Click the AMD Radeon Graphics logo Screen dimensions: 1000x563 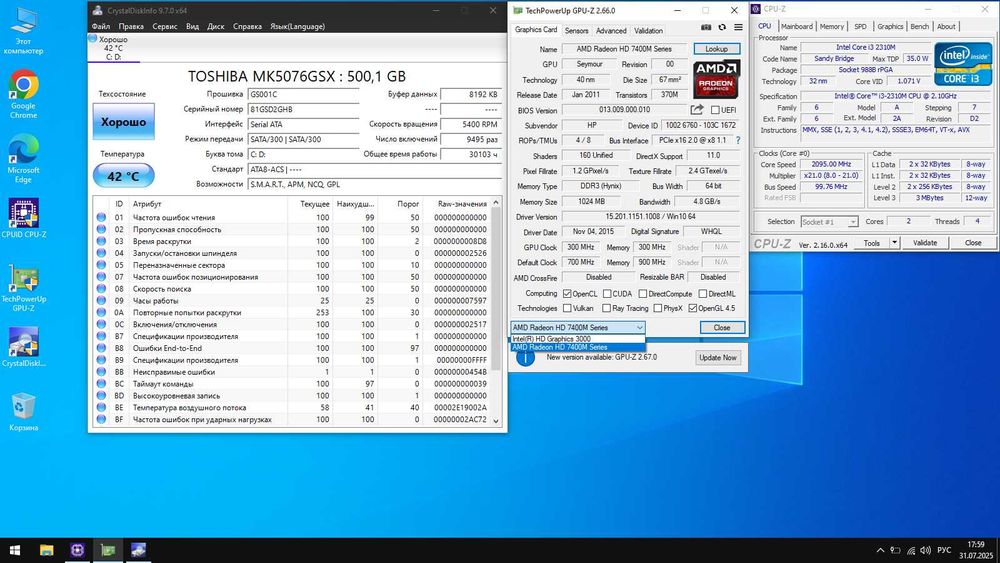pyautogui.click(x=716, y=78)
